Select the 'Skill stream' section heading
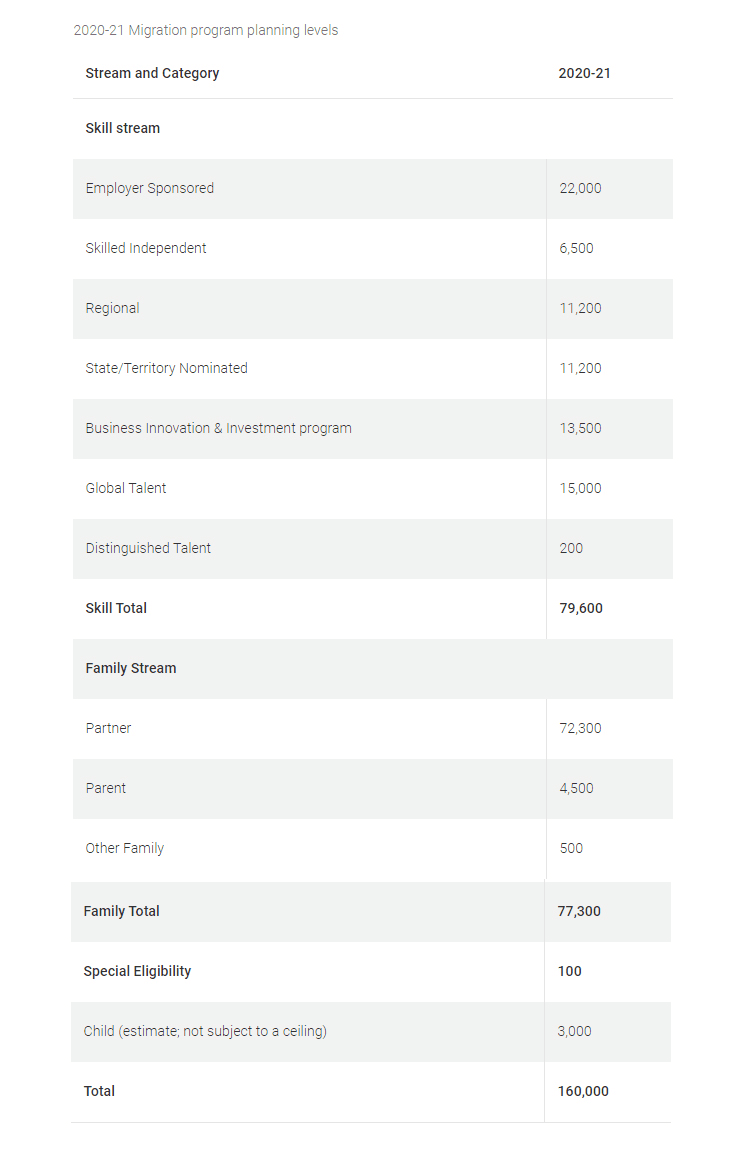 click(x=122, y=128)
